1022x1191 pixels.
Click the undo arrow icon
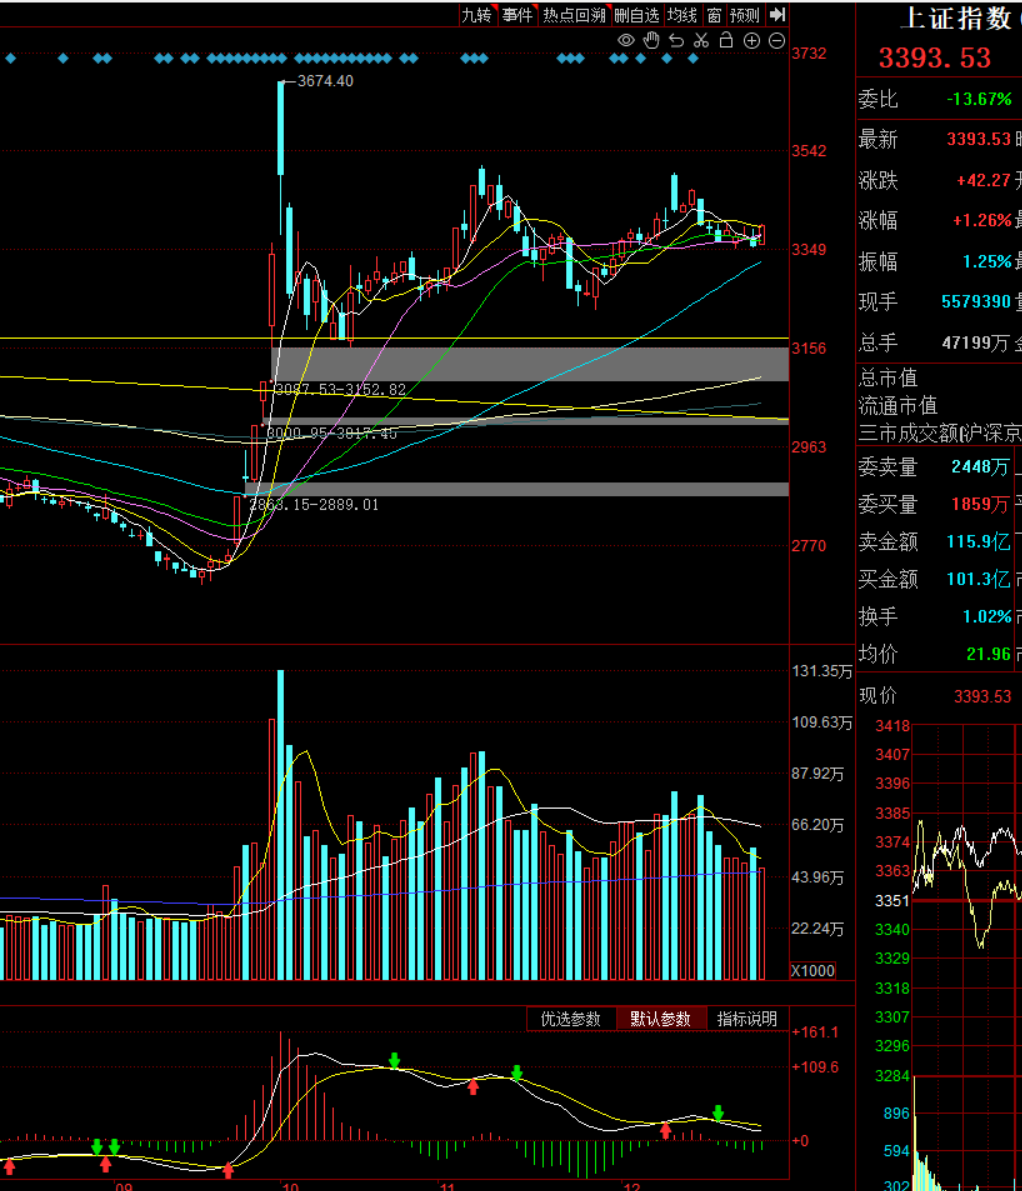pyautogui.click(x=676, y=40)
